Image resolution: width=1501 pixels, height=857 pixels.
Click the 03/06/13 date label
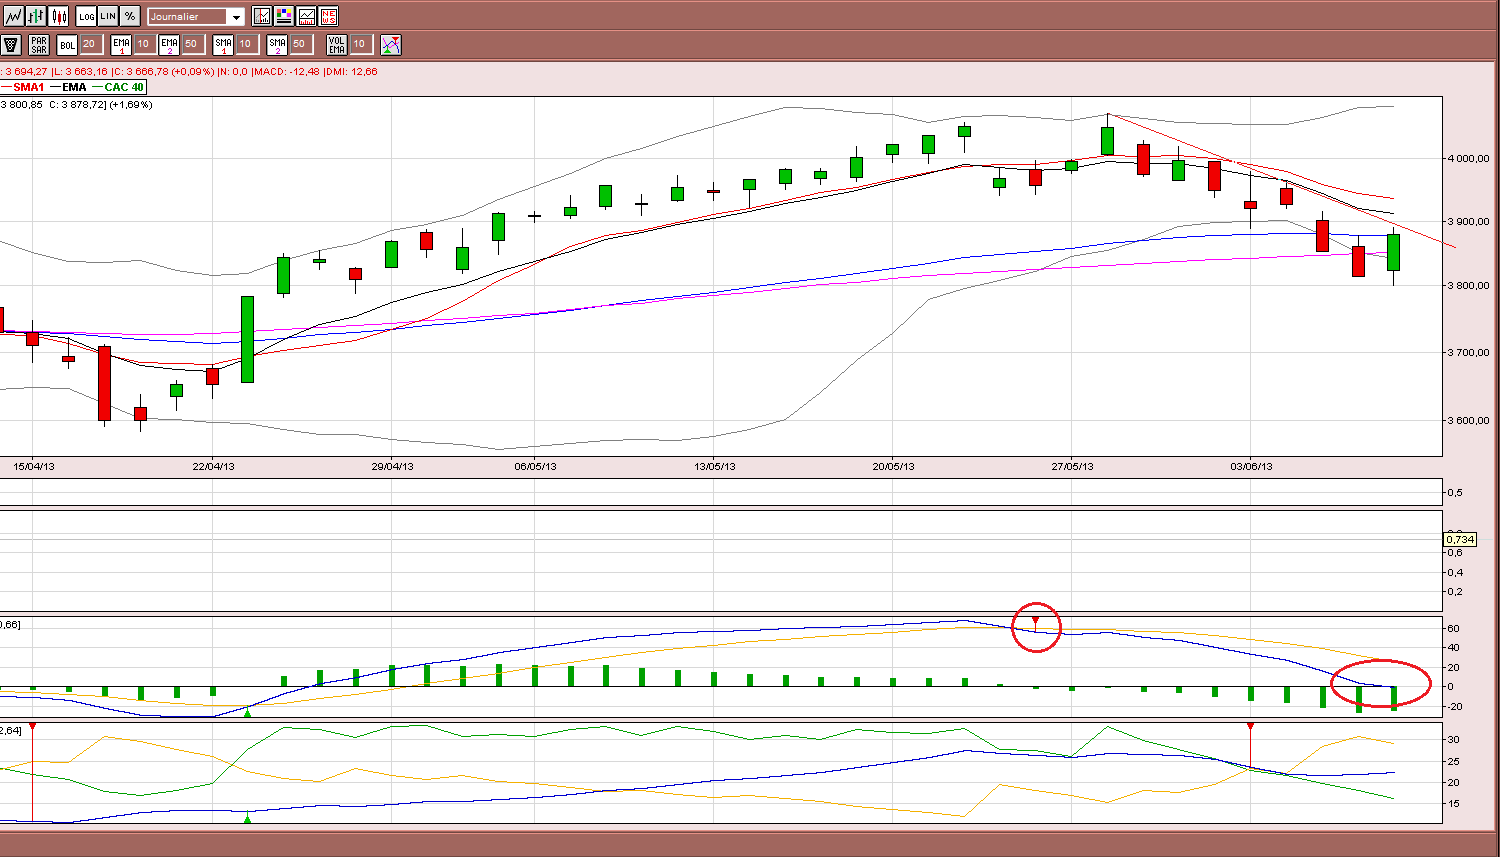tap(1251, 466)
